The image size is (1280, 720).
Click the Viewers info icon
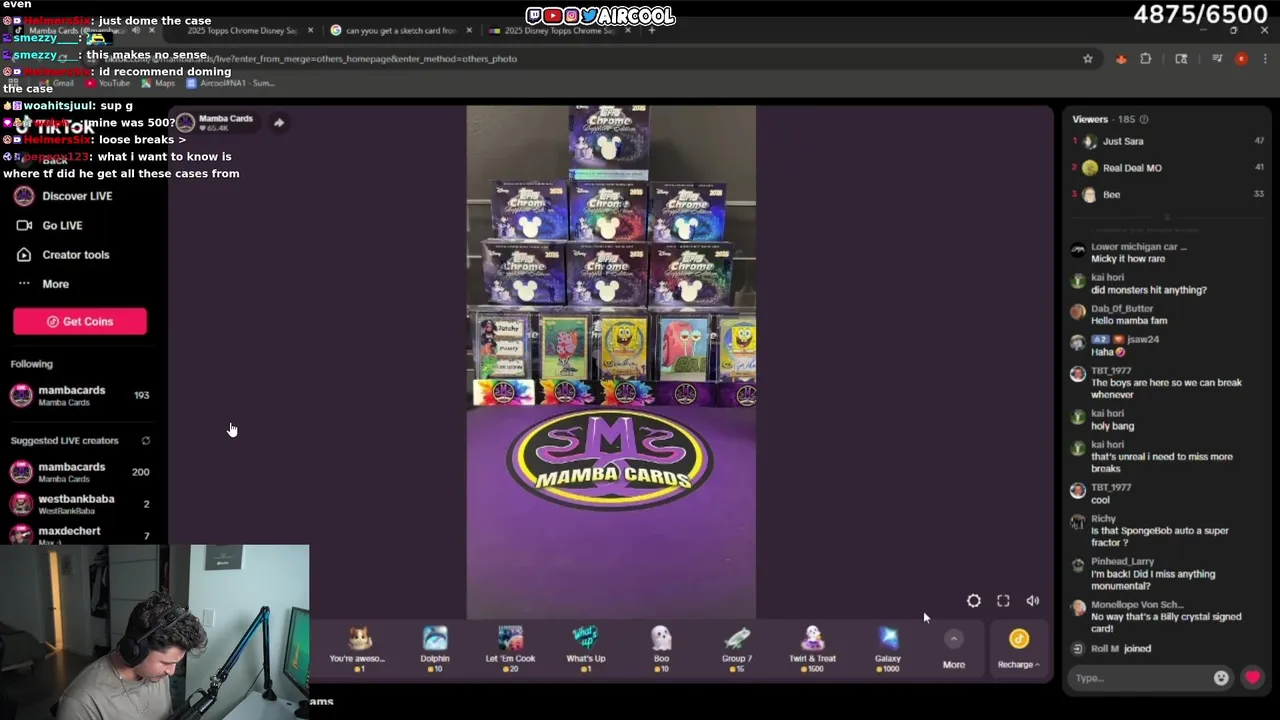pos(1144,119)
